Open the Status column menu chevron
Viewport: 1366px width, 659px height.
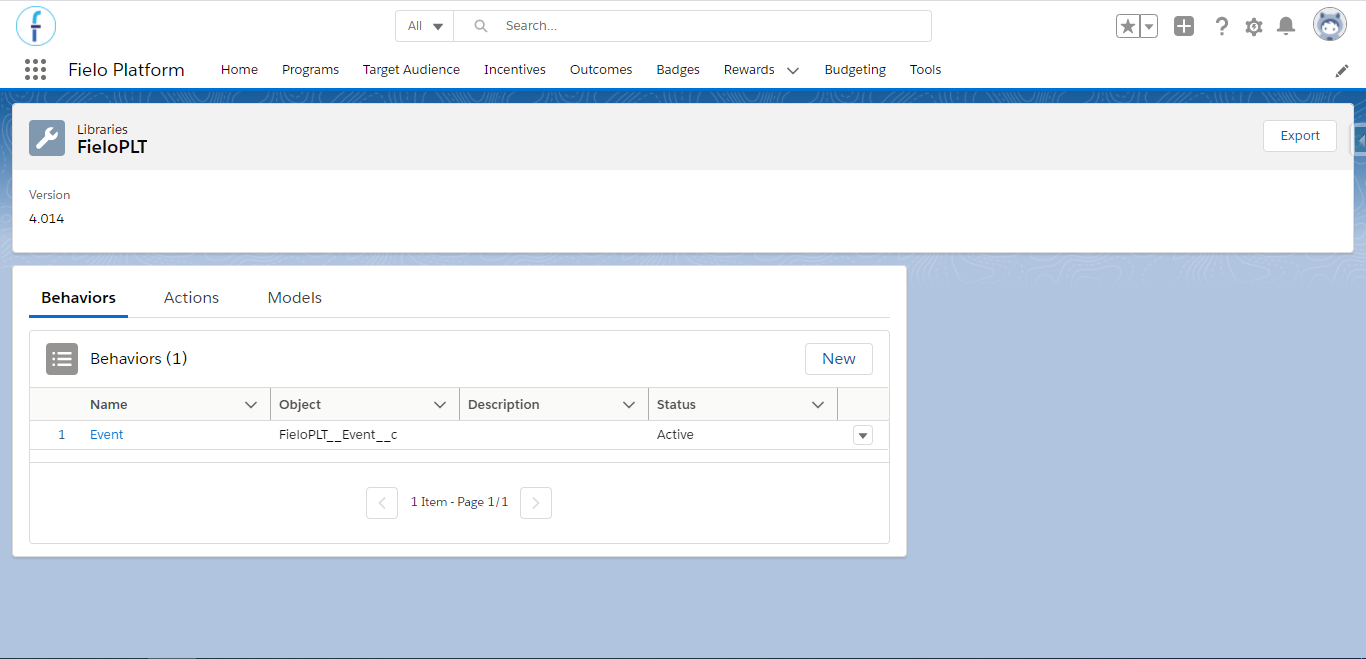(818, 405)
